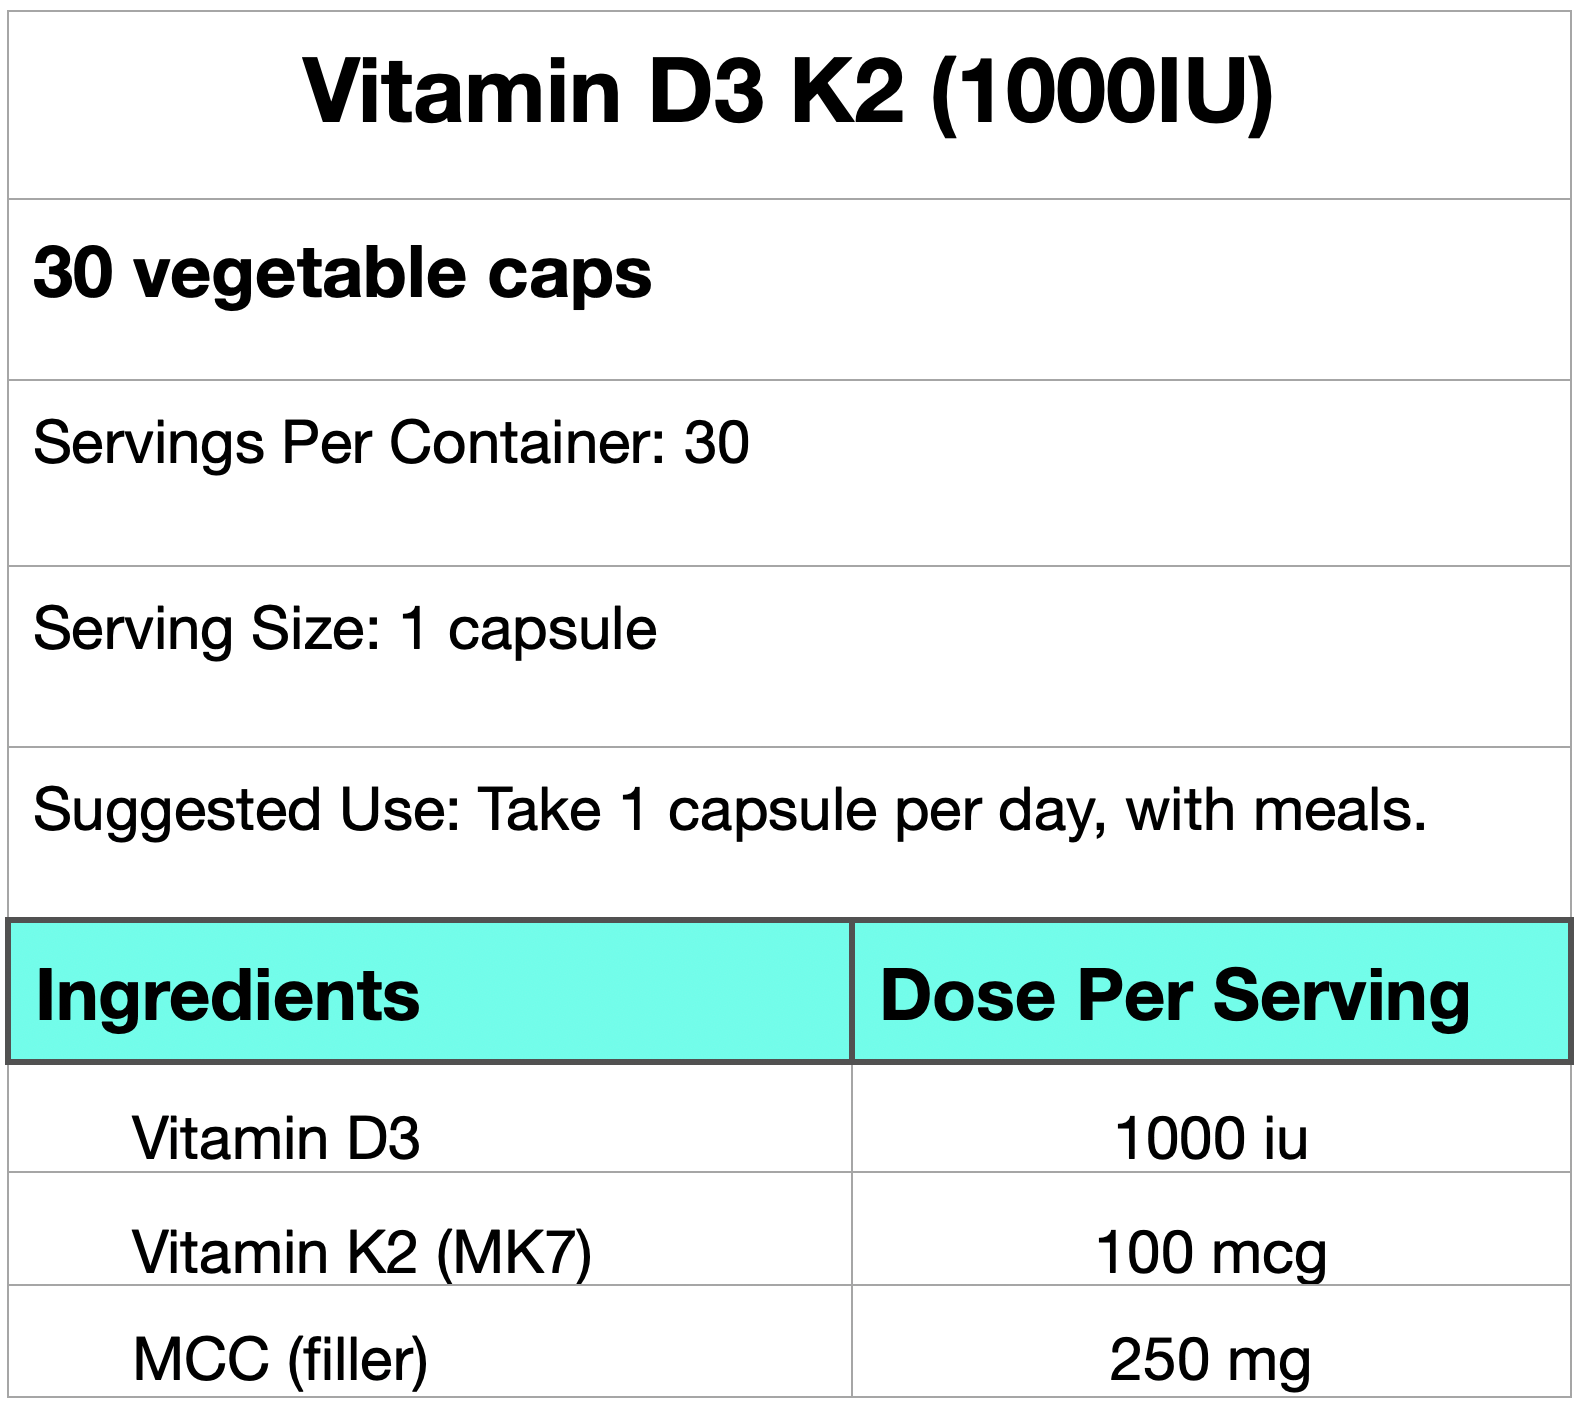Click the phrase "per day" in Suggested Use

pyautogui.click(x=1000, y=810)
